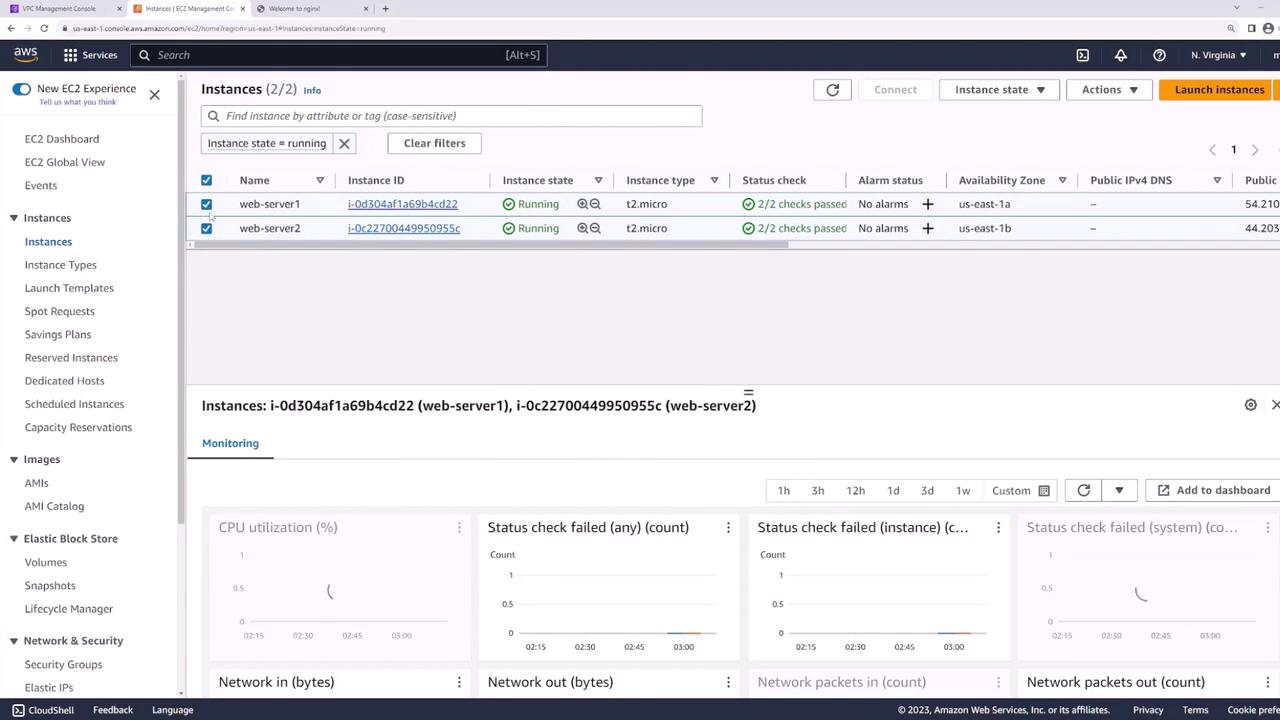Sort by Name column arrow
The height and width of the screenshot is (720, 1280).
[x=320, y=180]
